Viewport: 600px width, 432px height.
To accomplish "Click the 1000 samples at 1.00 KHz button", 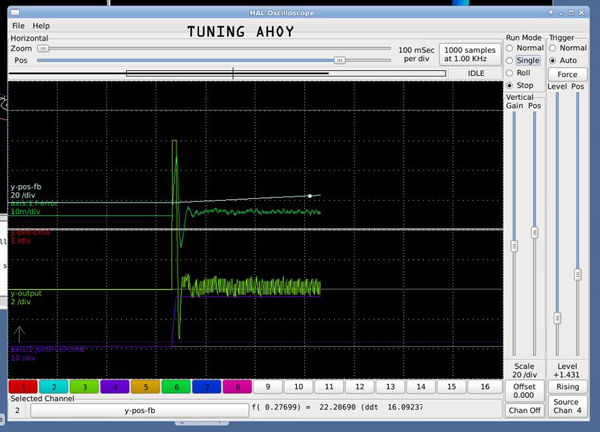I will point(468,54).
